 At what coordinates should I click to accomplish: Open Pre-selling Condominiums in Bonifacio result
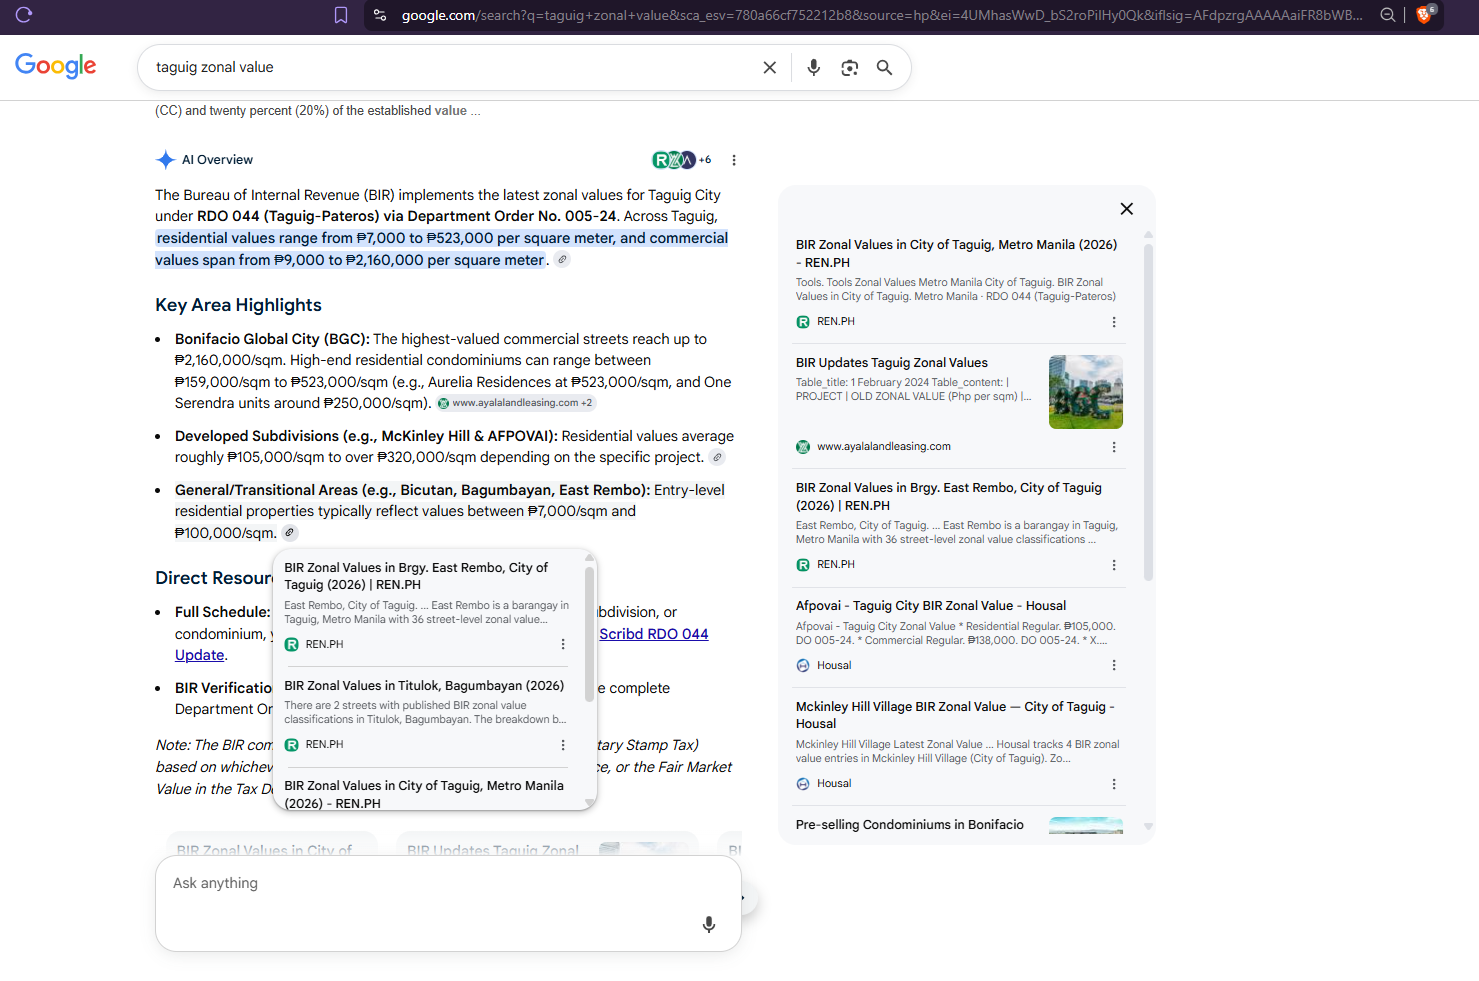point(910,825)
